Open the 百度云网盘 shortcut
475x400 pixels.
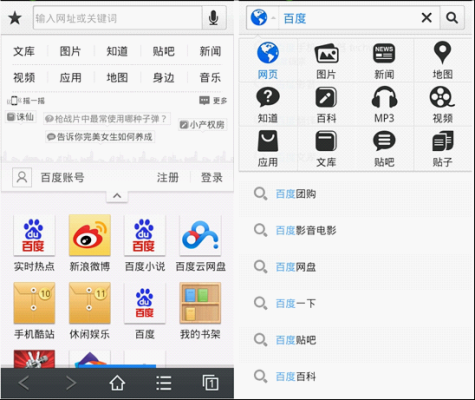click(x=200, y=244)
